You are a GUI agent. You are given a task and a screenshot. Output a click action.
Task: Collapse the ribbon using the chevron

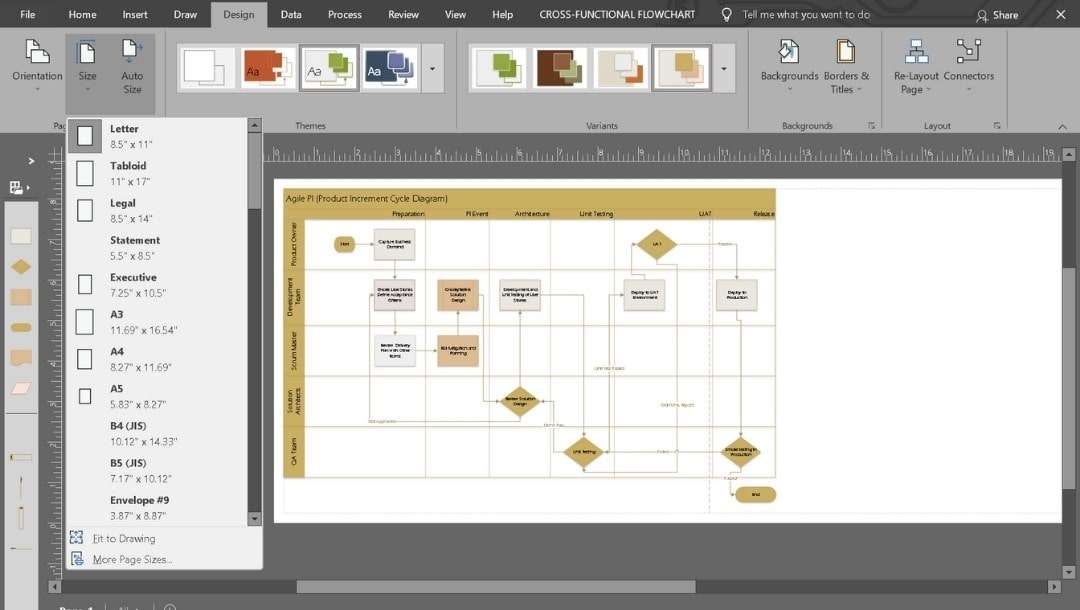[x=1062, y=127]
